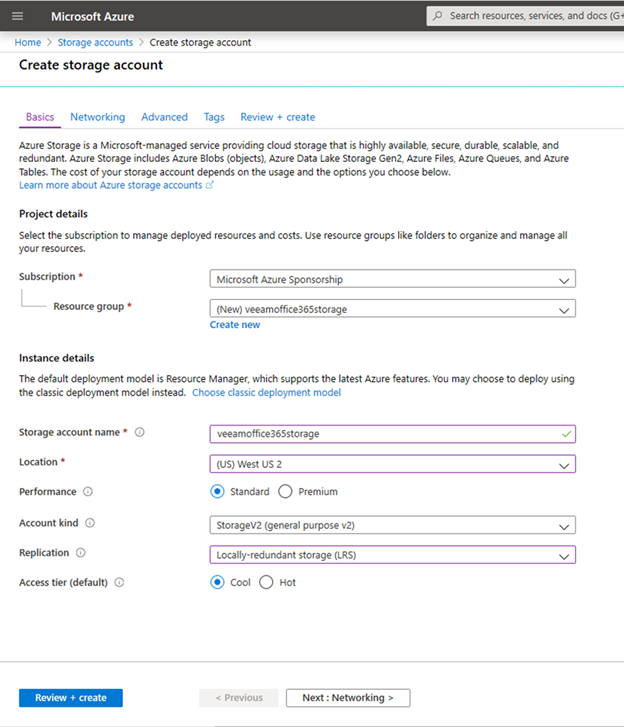Click external link icon after Learn more

click(x=210, y=185)
